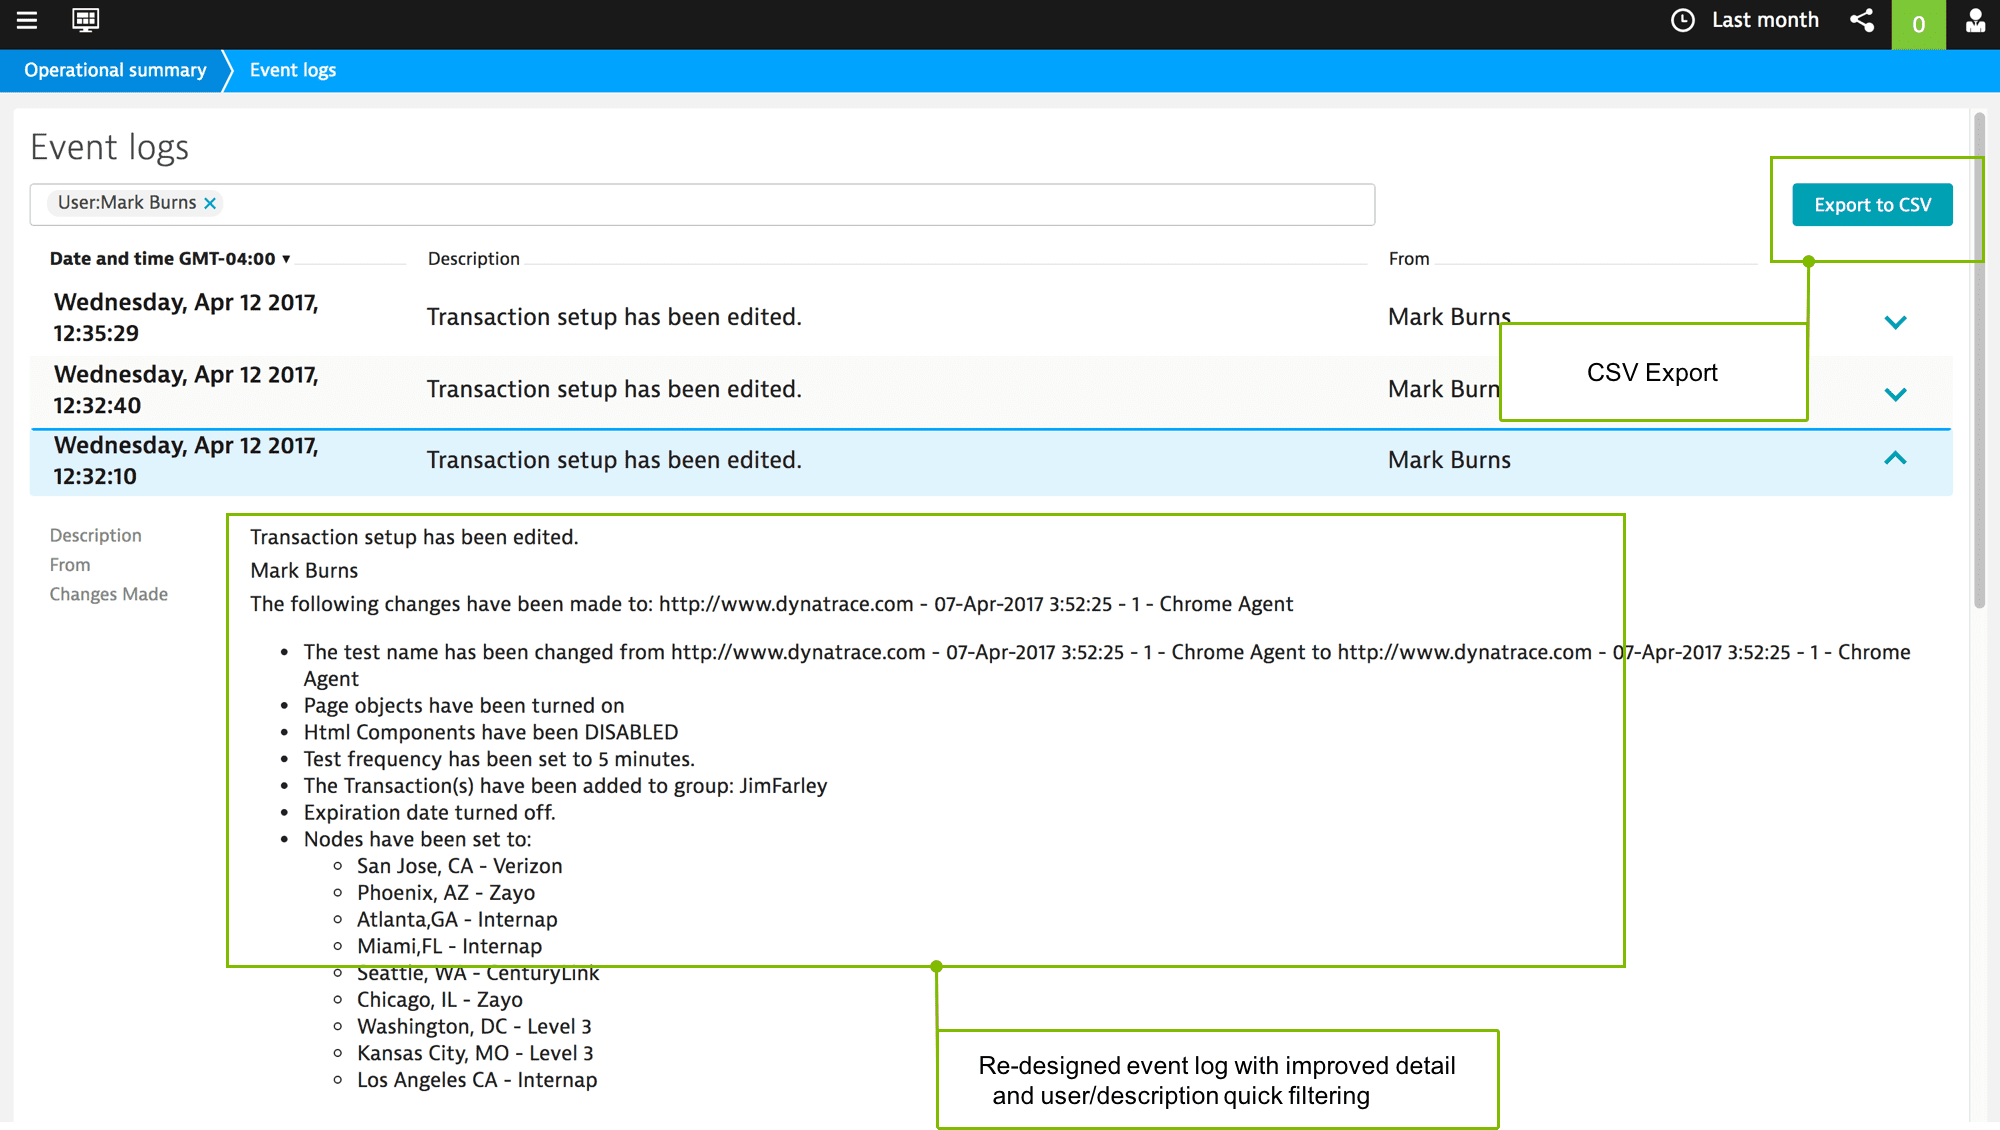The image size is (2000, 1130).
Task: Export the event logs to CSV
Action: click(1872, 204)
